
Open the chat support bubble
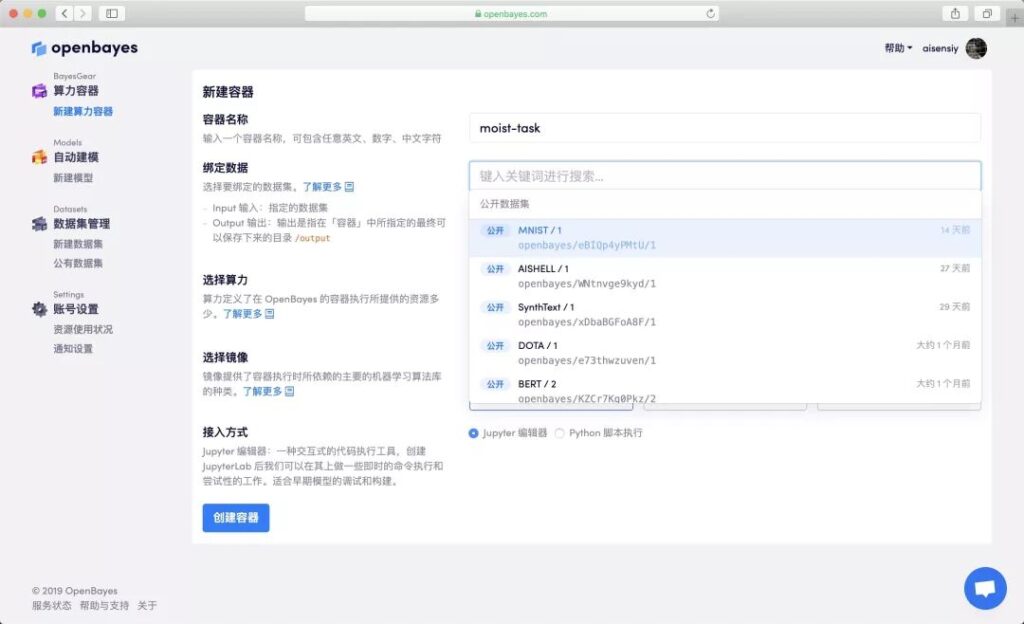coord(984,588)
